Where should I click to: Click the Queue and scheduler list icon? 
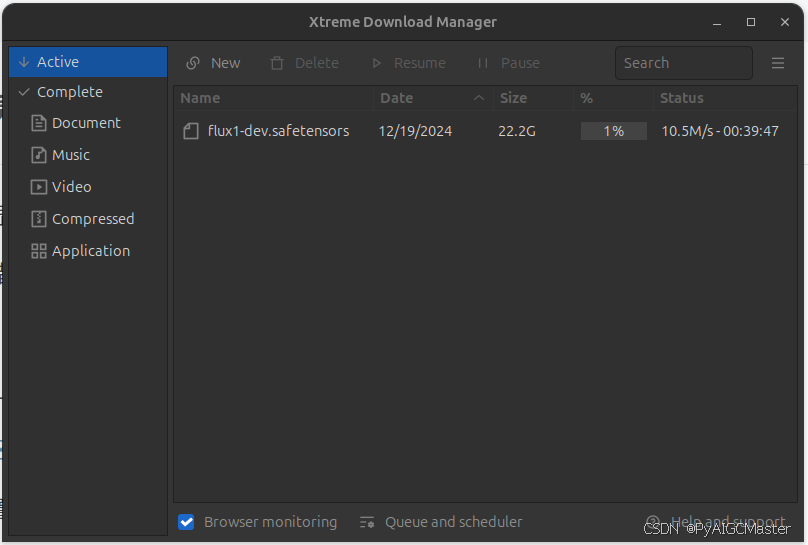click(x=367, y=522)
